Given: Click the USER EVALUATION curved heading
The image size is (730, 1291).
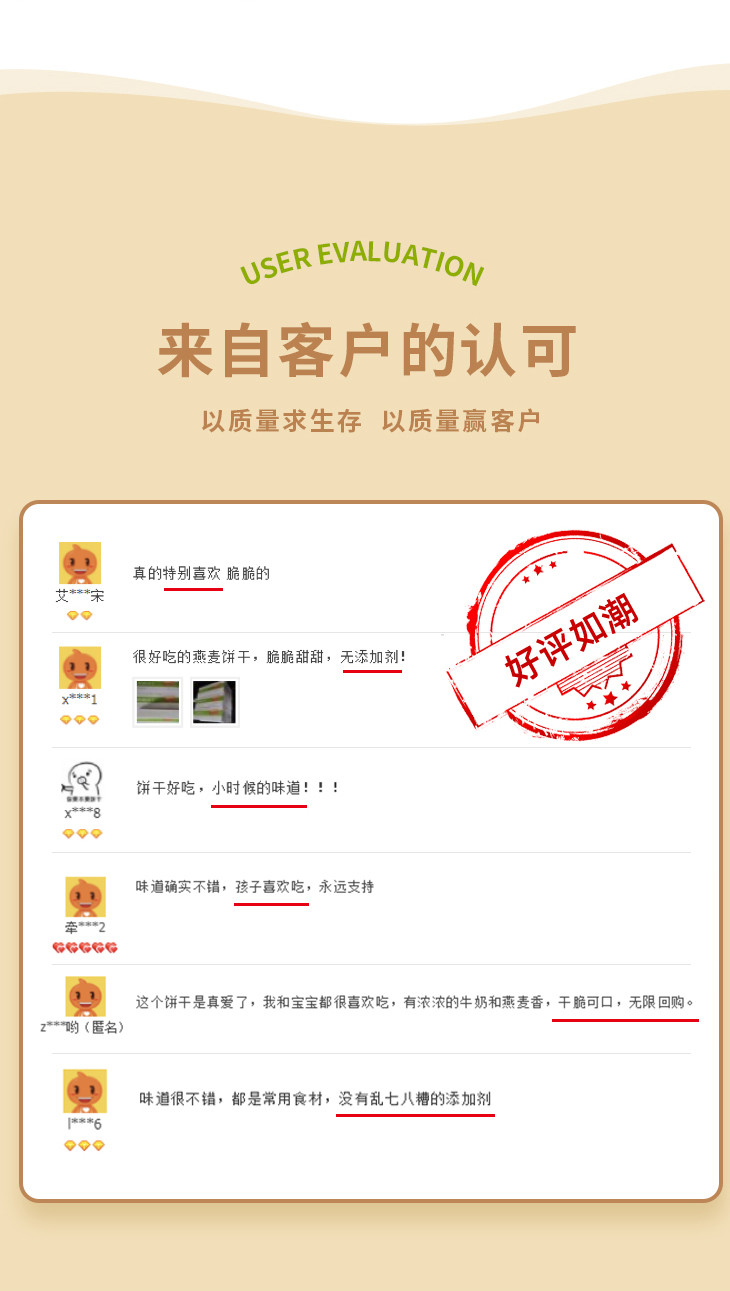Looking at the screenshot, I should tap(362, 262).
